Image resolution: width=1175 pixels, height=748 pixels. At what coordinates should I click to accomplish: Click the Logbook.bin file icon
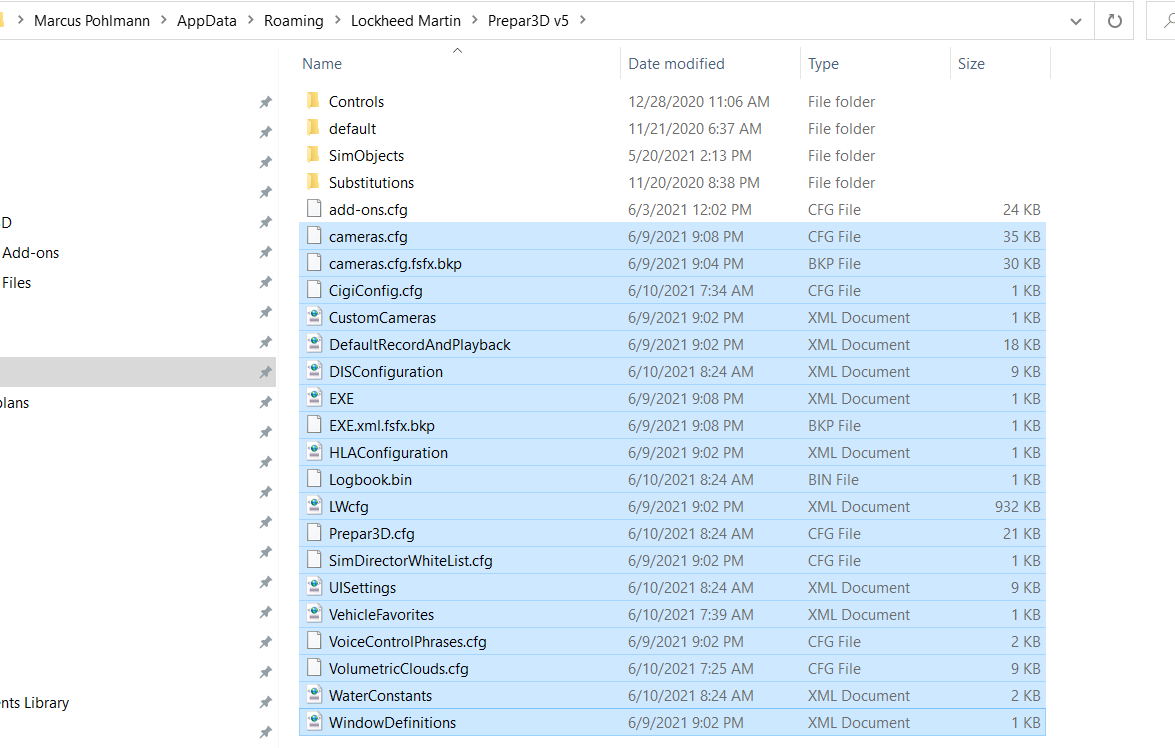pyautogui.click(x=314, y=478)
